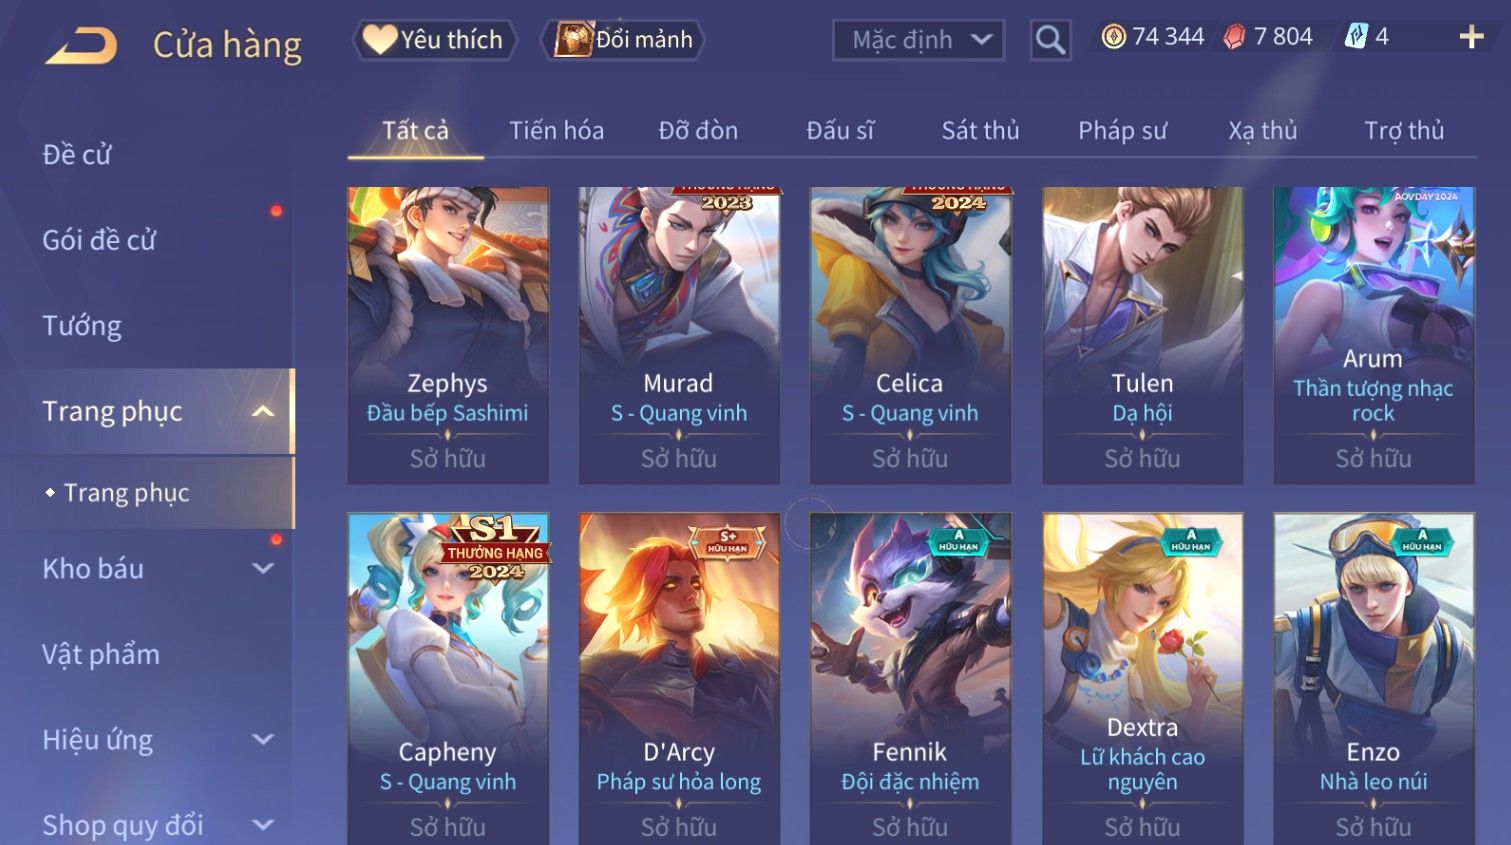Select the Tiến hóa tab
The image size is (1511, 845).
(x=556, y=130)
